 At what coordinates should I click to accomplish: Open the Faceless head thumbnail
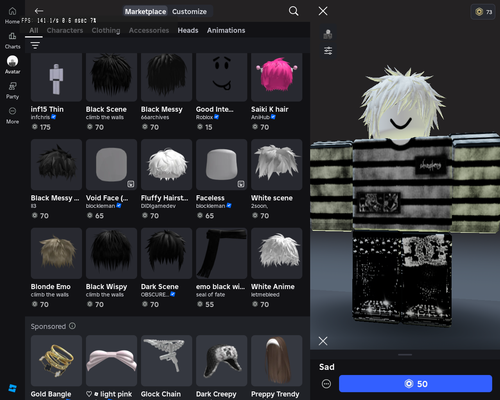(x=221, y=165)
